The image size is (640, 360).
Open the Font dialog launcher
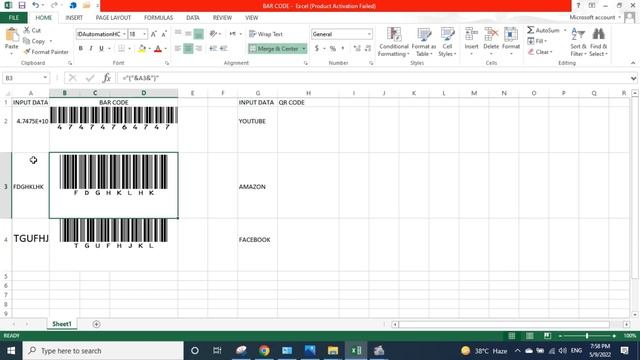point(167,63)
